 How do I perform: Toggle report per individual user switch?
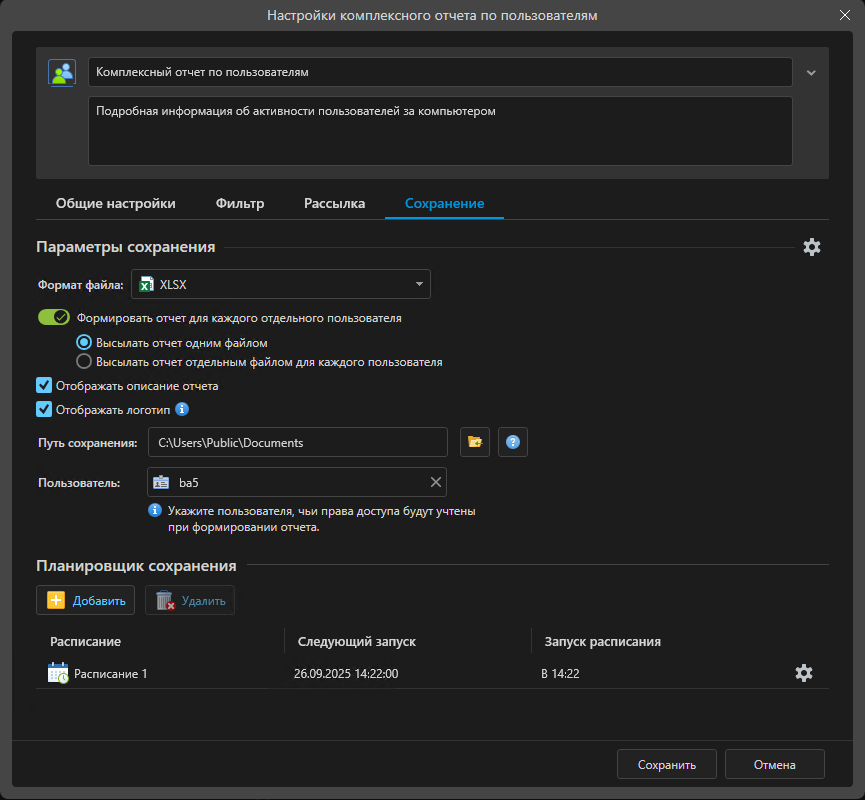pos(53,318)
